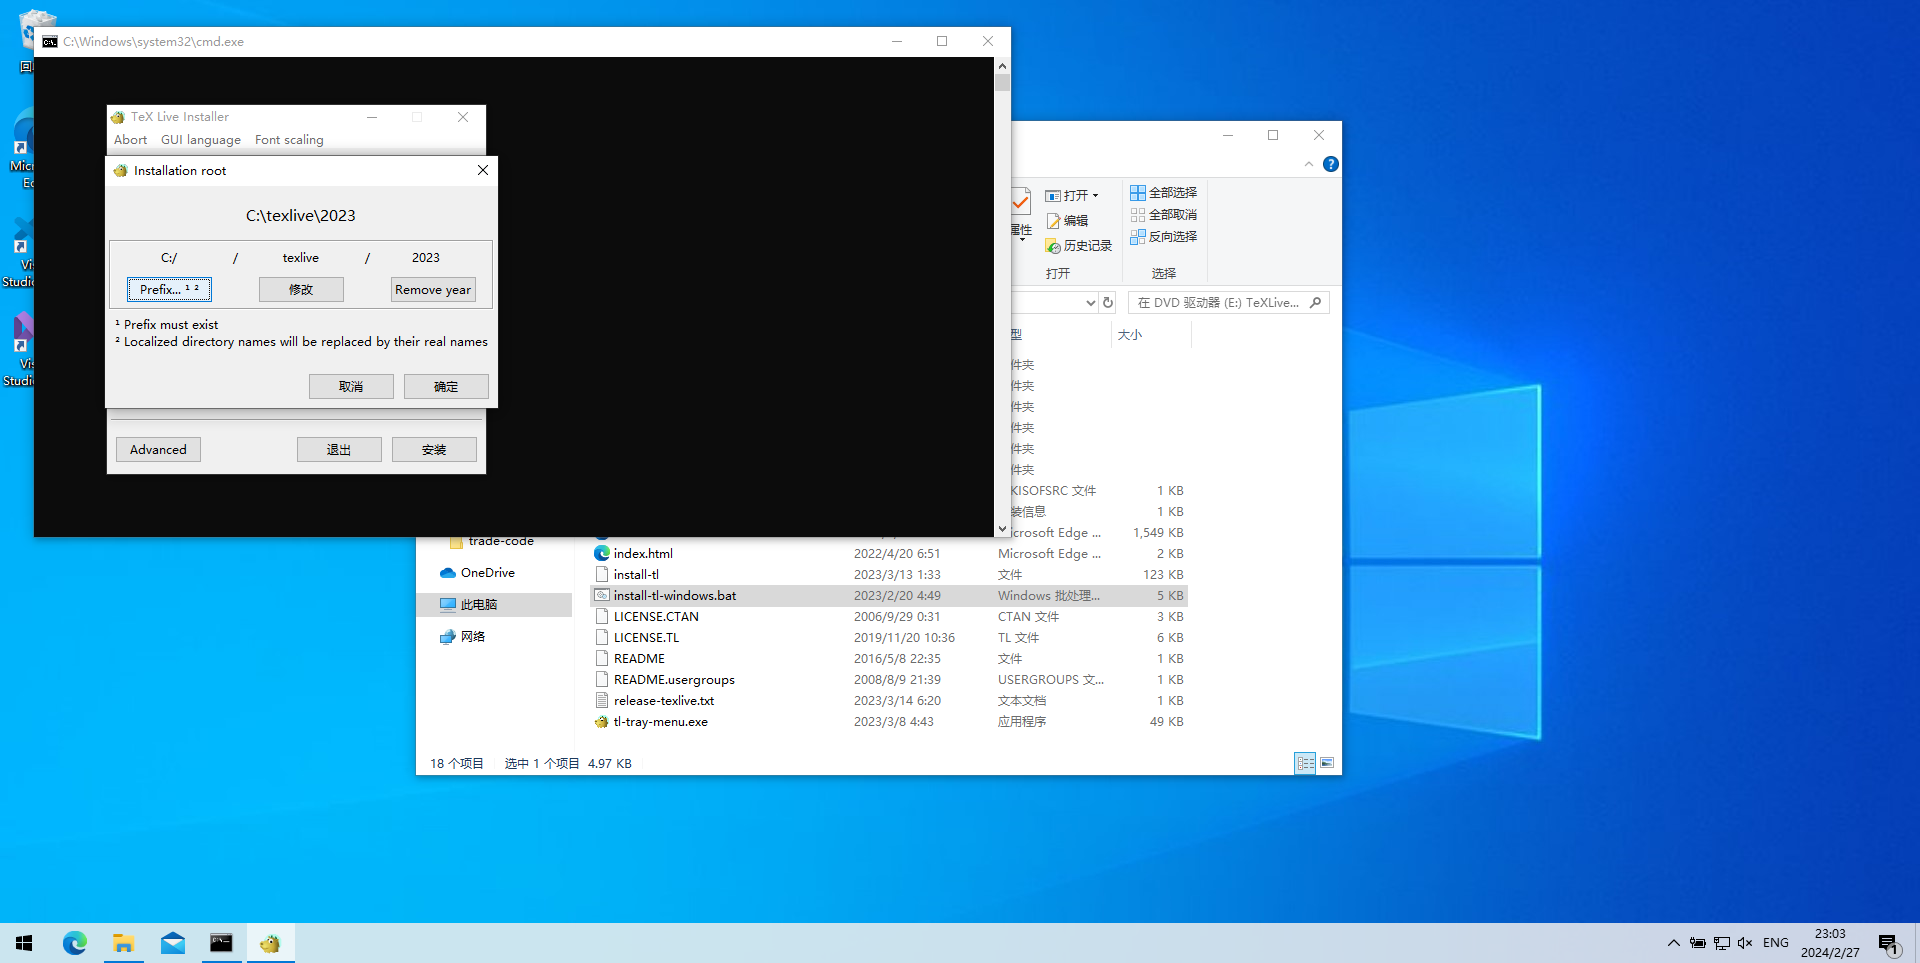The width and height of the screenshot is (1920, 963).
Task: Select 网络 in navigation pane
Action: point(463,636)
